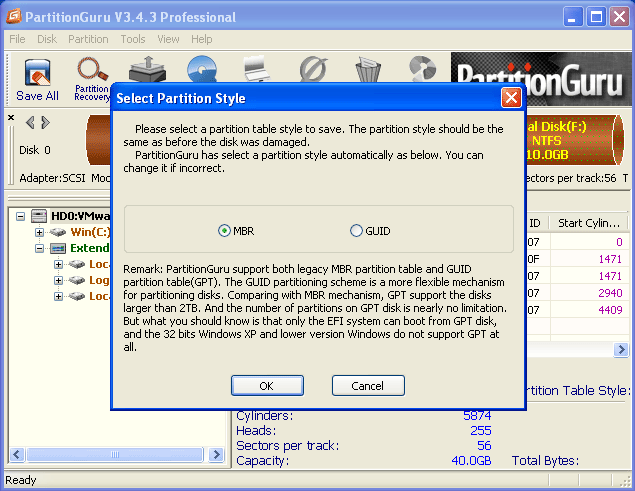Screen dimensions: 635x491
Task: Open the Disk menu
Action: coord(47,39)
